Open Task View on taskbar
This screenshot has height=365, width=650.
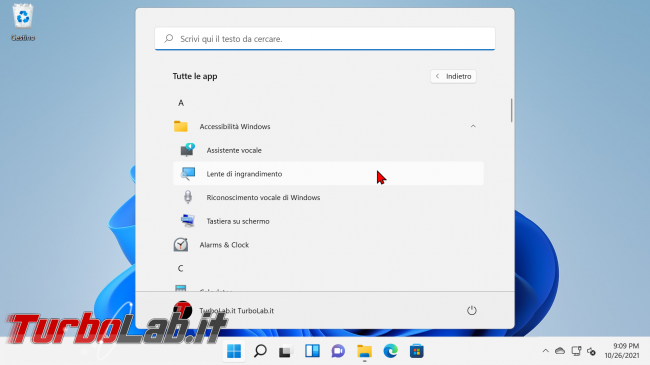(x=286, y=351)
